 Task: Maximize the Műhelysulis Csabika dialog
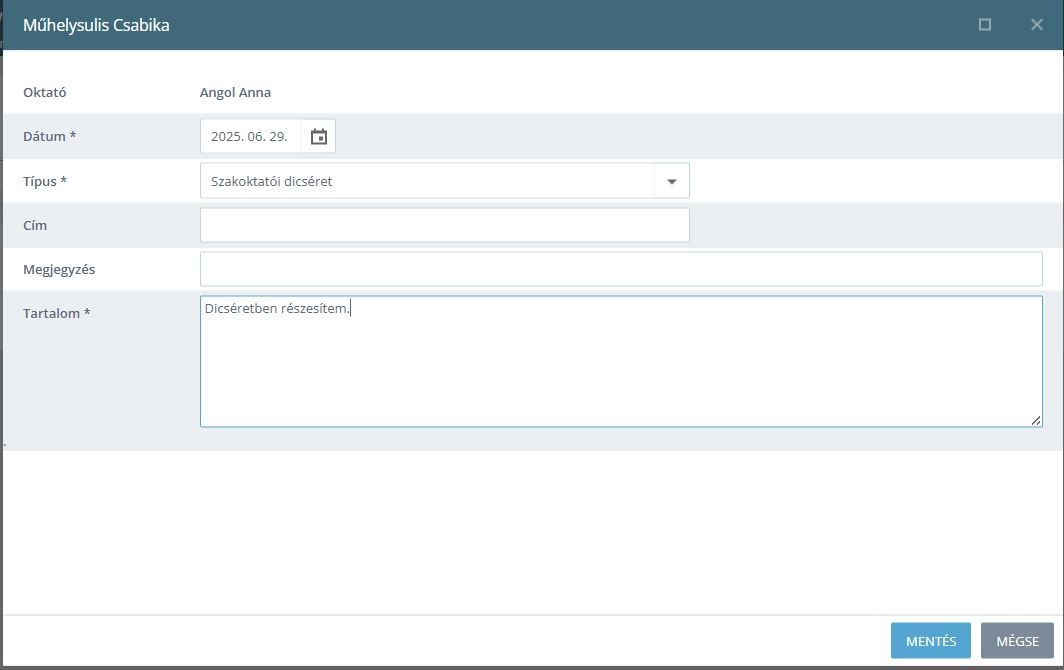coord(985,24)
